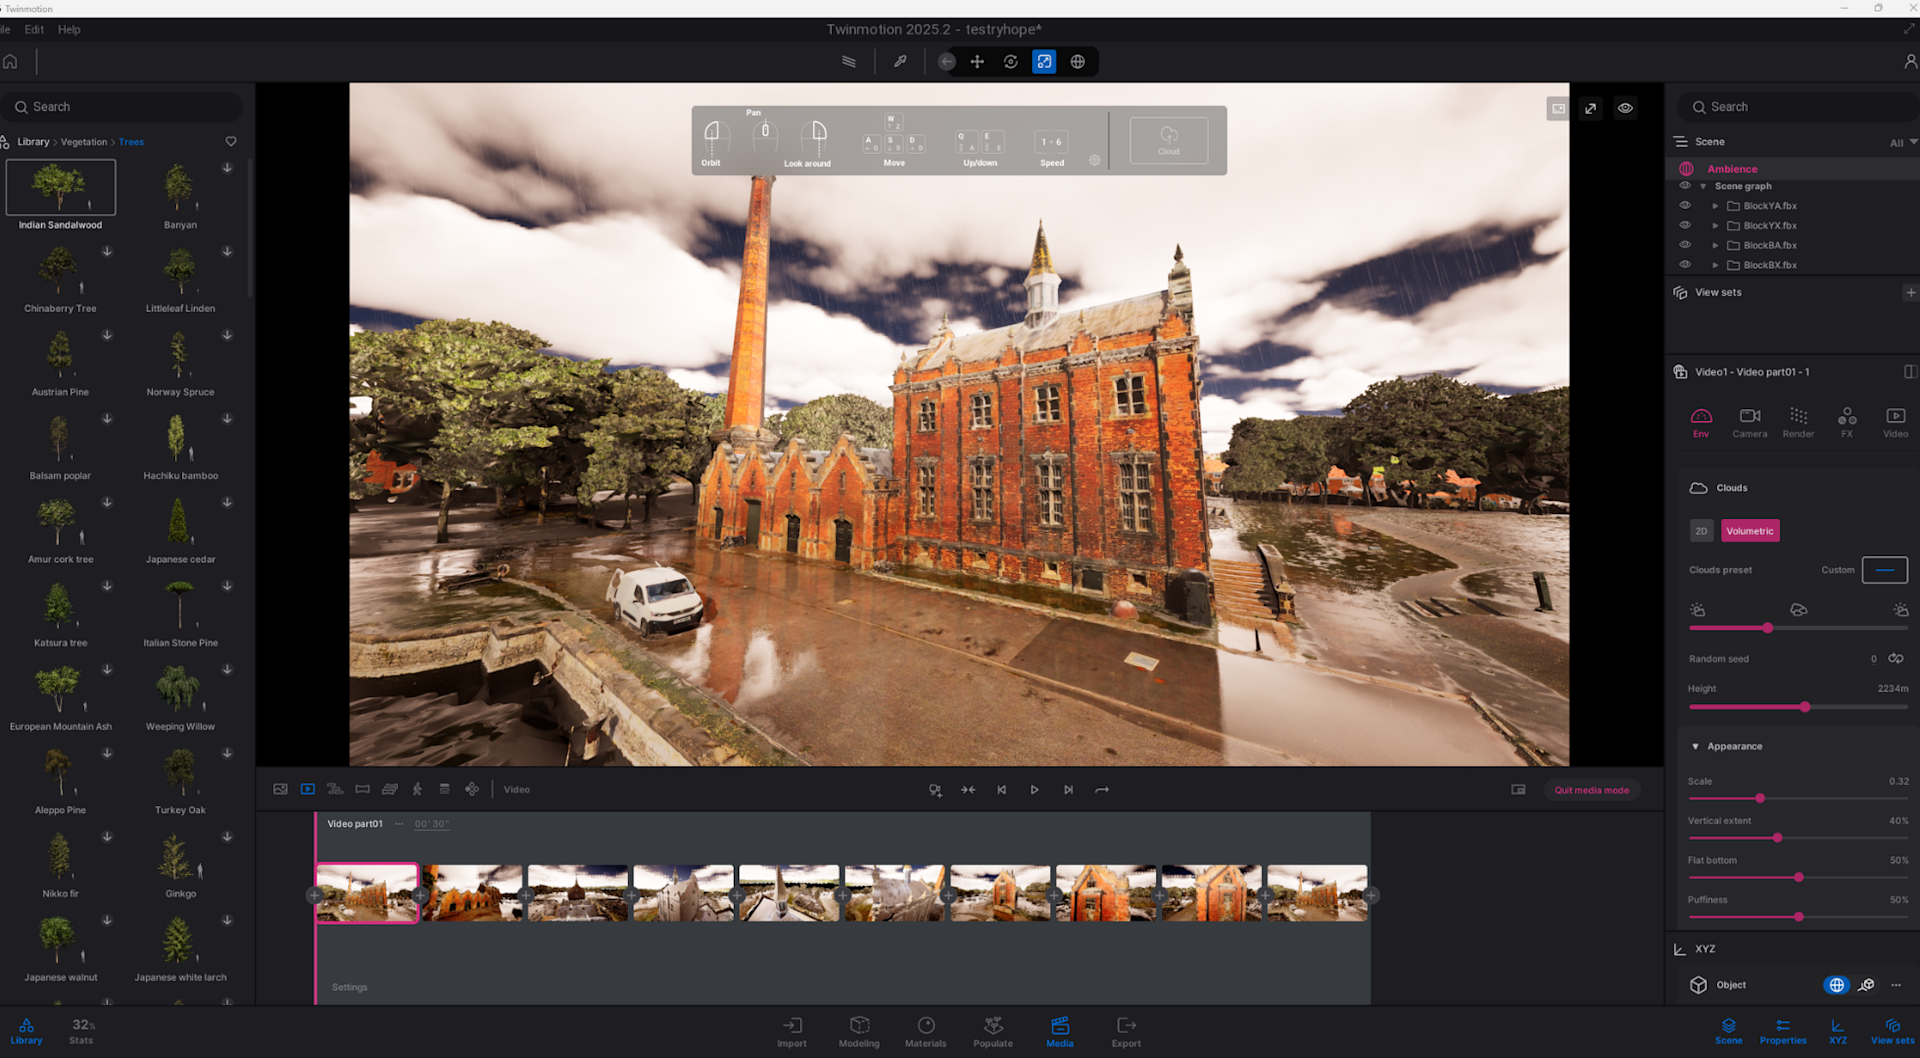
Task: Open the Import panel in bottom dock
Action: (x=791, y=1031)
